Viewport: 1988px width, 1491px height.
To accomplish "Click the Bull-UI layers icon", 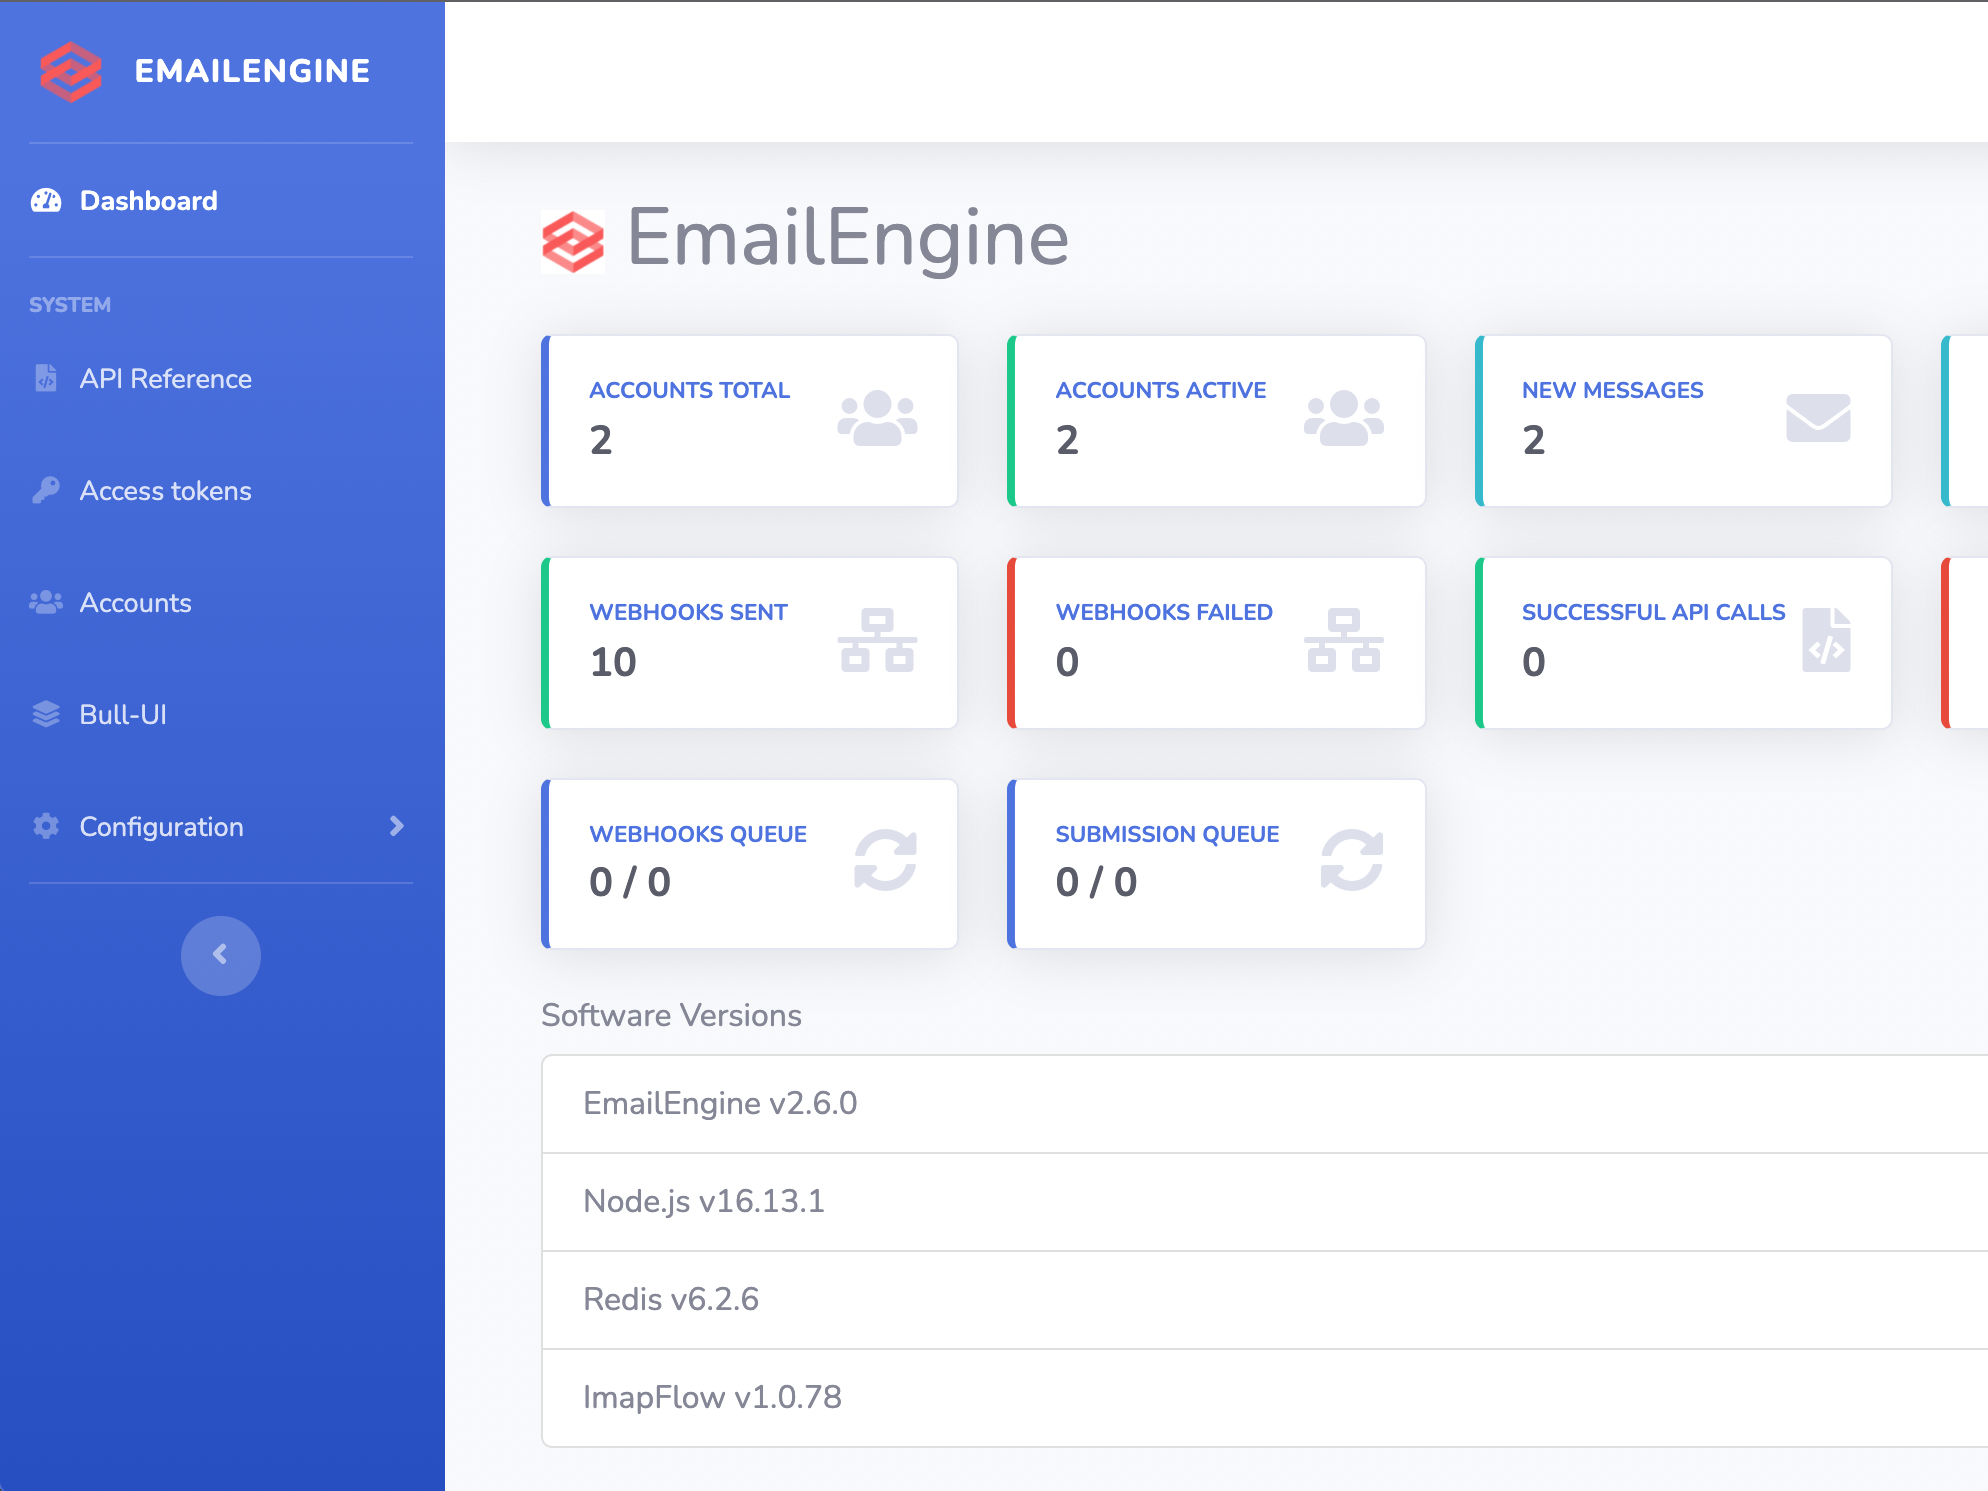I will (x=46, y=714).
